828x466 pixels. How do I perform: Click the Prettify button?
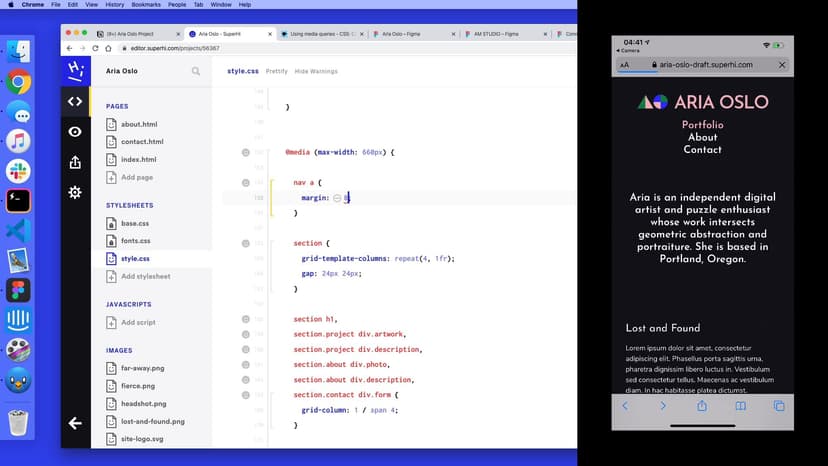pos(277,71)
